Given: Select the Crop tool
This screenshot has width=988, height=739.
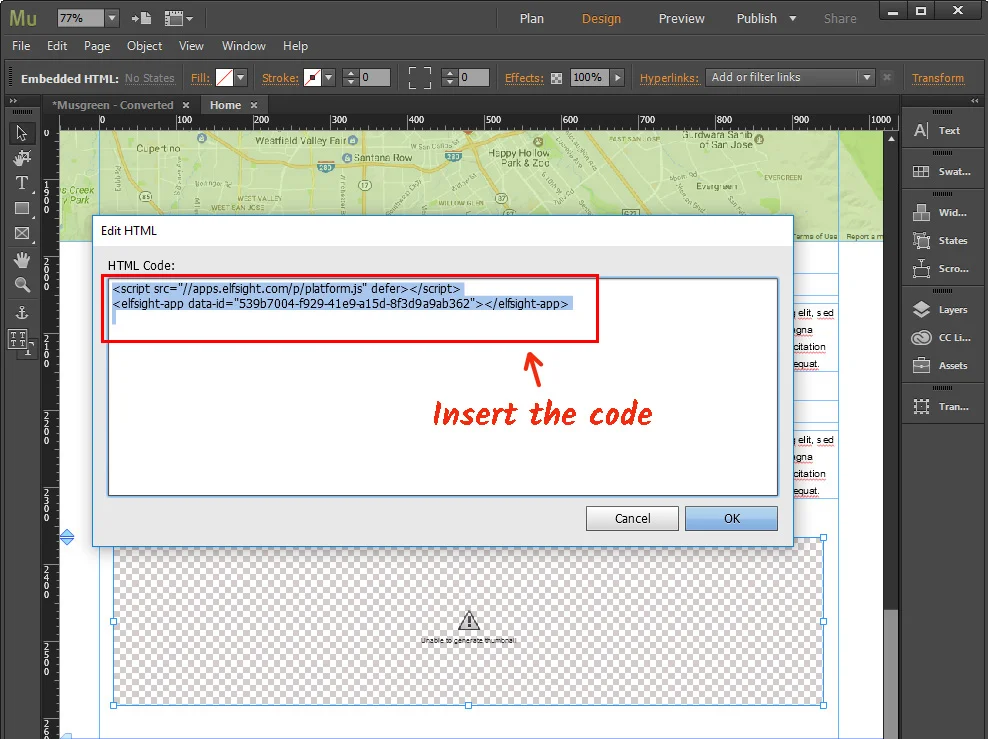Looking at the screenshot, I should 22,158.
